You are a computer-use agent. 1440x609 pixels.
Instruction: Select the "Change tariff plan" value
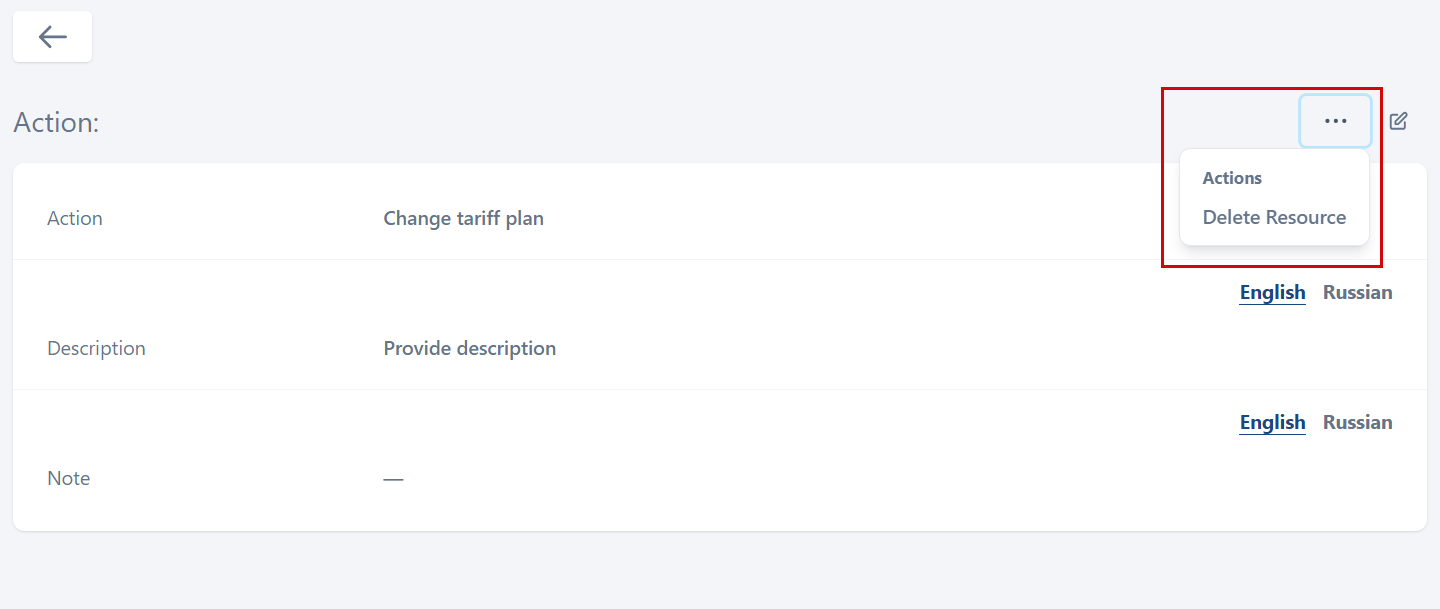click(463, 218)
